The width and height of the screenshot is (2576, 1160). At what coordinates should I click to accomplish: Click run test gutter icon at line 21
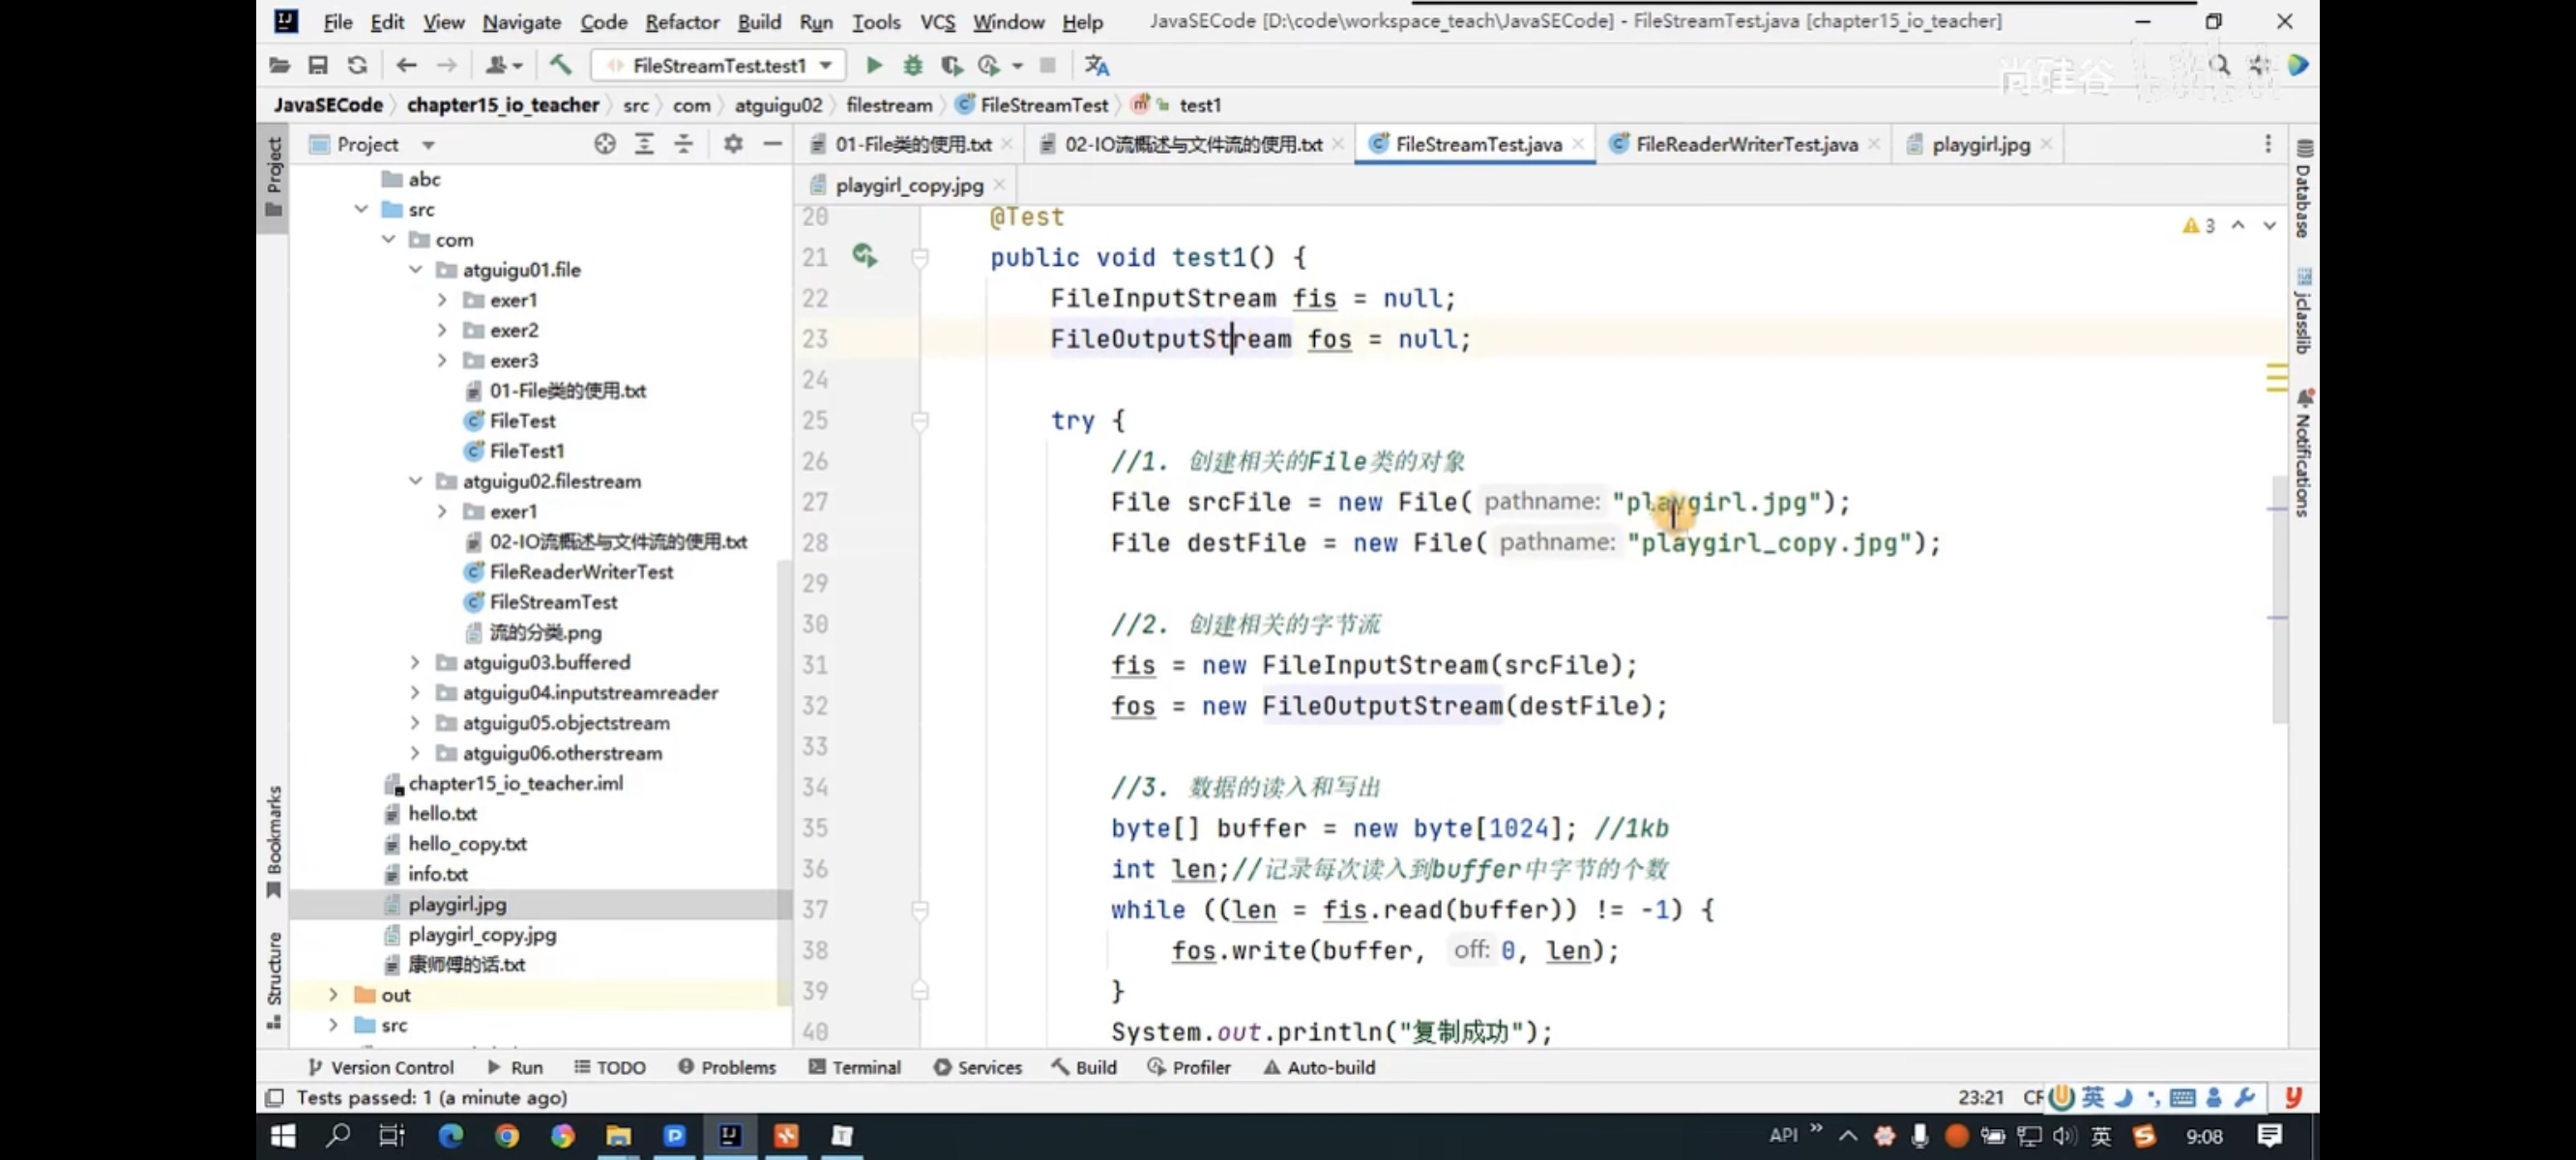point(865,257)
